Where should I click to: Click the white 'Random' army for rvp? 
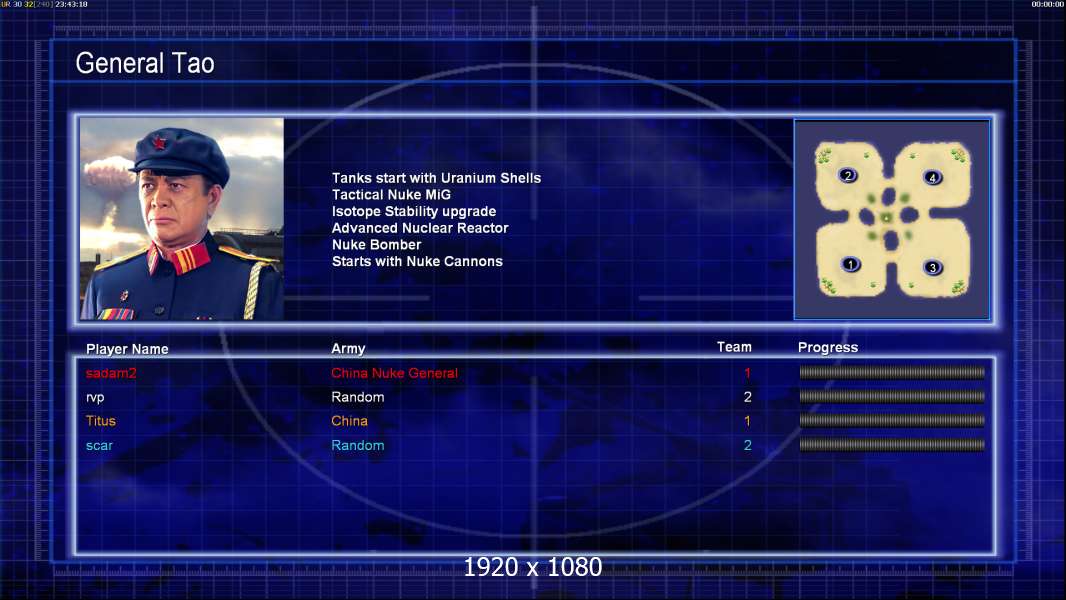point(358,397)
